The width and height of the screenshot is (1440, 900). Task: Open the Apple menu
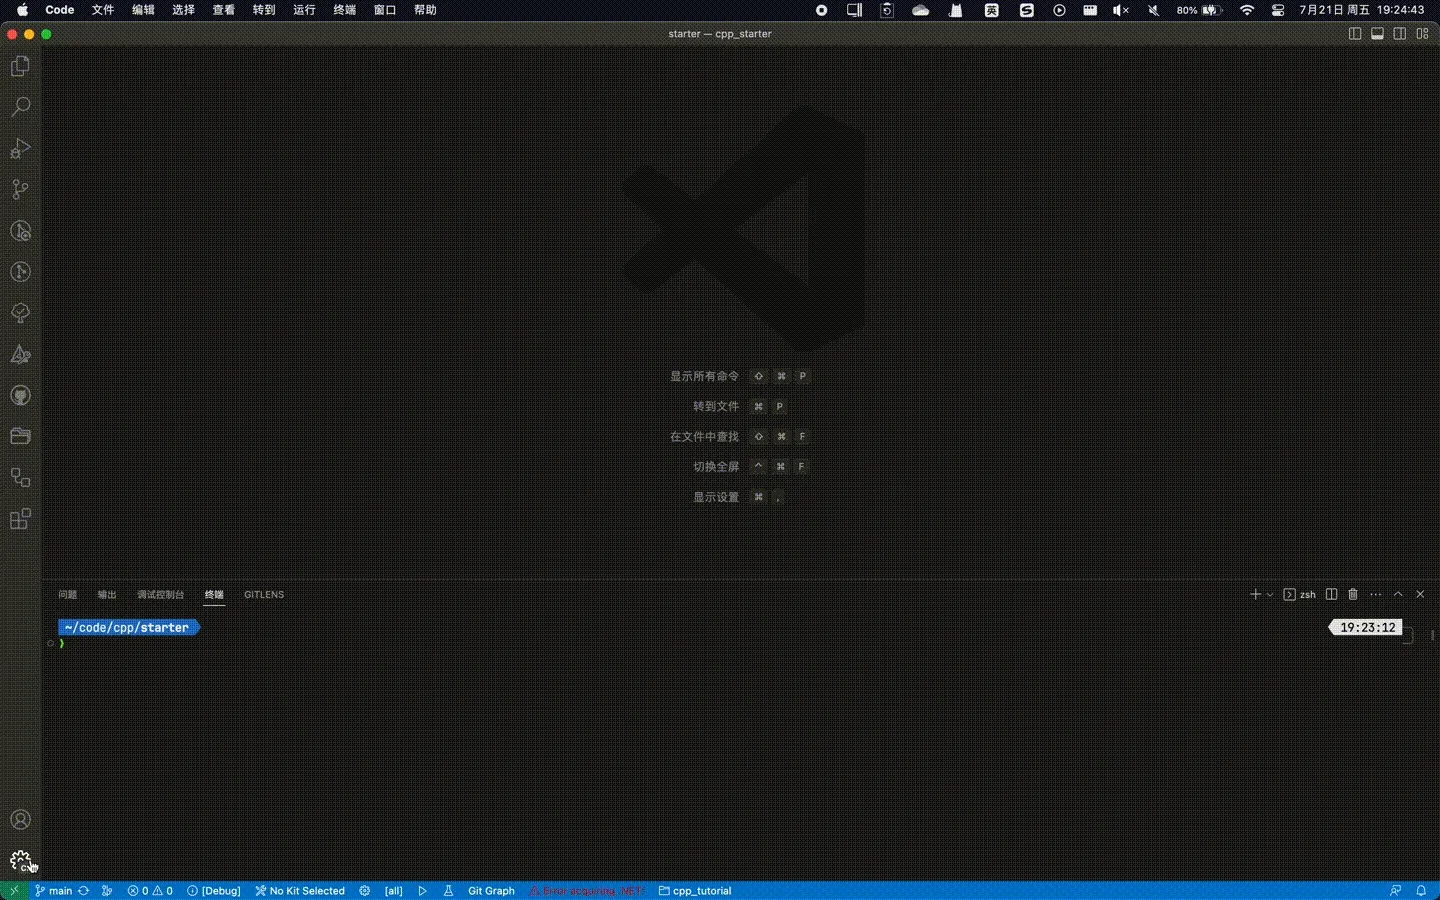coord(22,10)
